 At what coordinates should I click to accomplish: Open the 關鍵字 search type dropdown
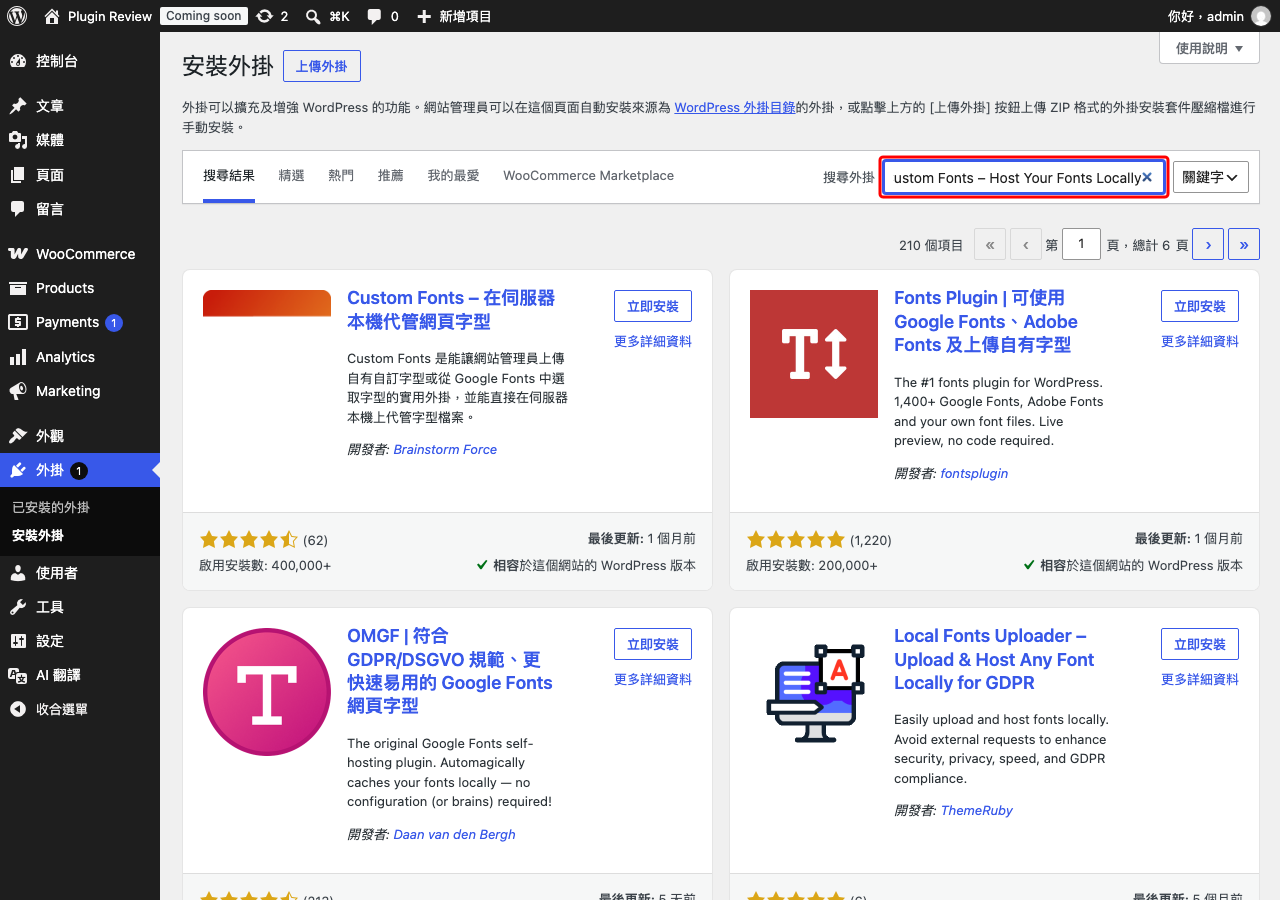[1211, 177]
